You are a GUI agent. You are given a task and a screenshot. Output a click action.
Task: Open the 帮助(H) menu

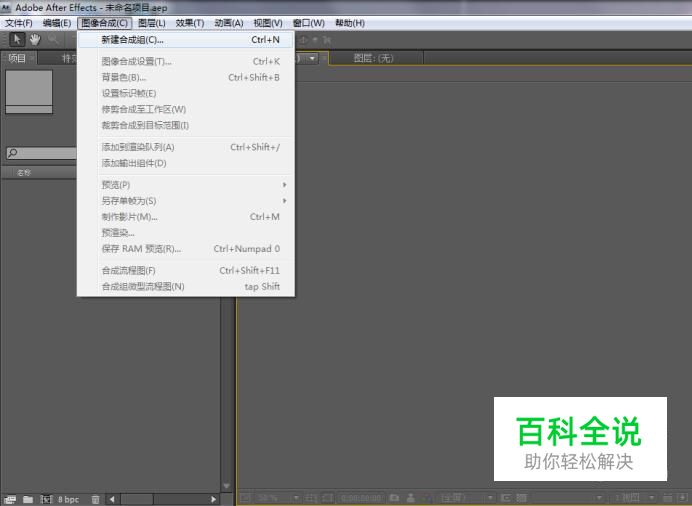pyautogui.click(x=350, y=23)
